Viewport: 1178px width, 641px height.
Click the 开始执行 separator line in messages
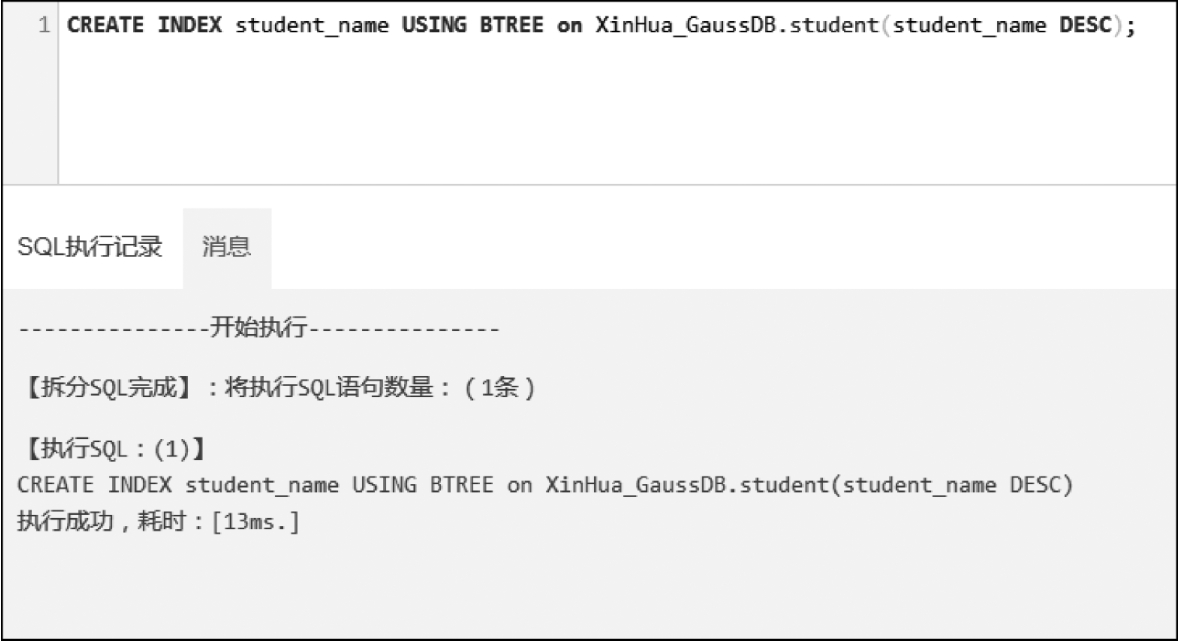[258, 327]
